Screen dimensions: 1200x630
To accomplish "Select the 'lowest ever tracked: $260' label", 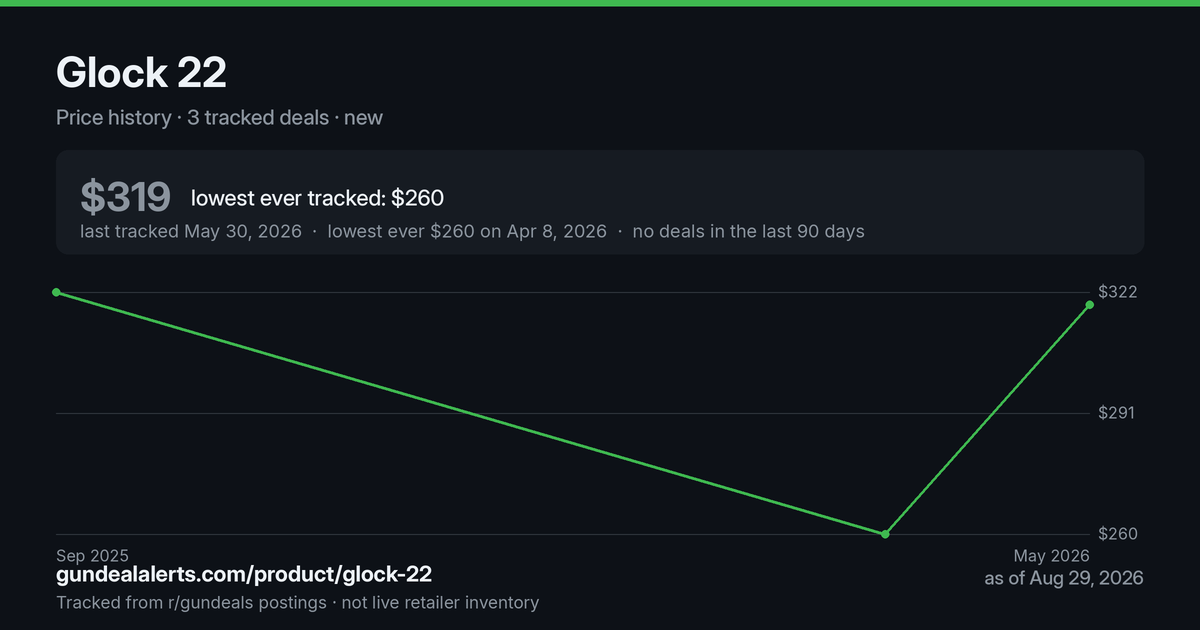I will coord(317,198).
